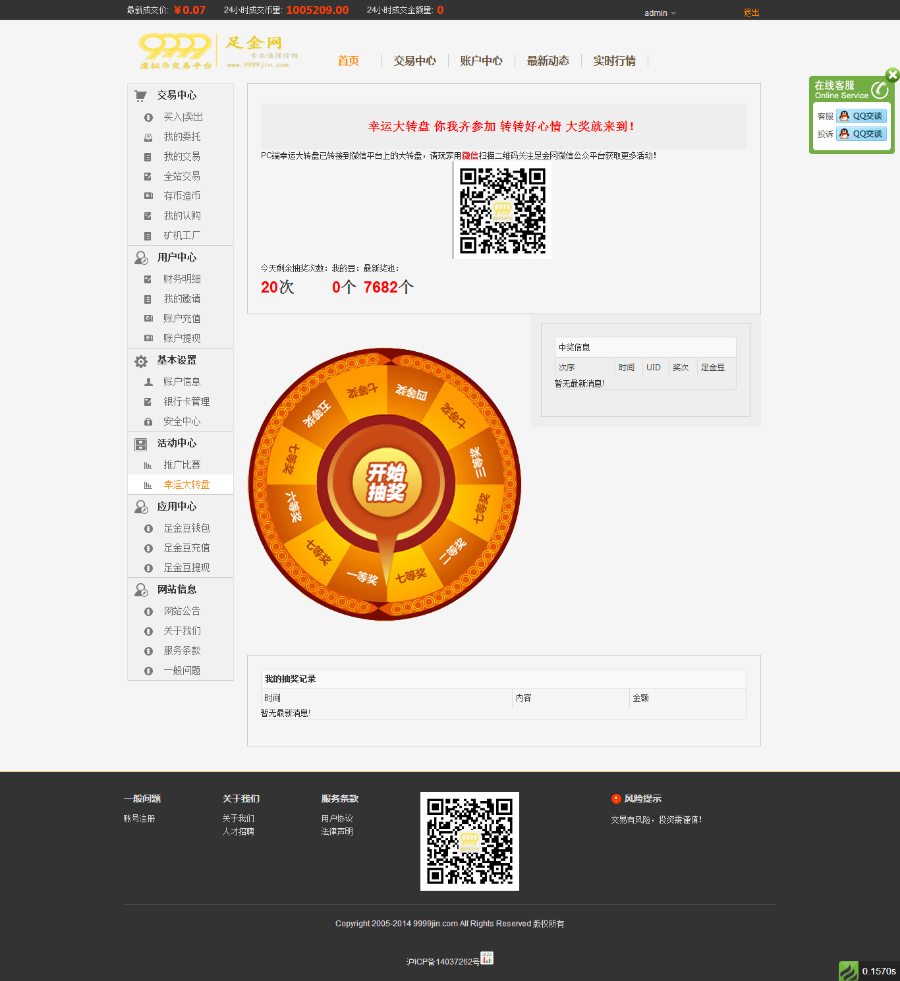Image resolution: width=900 pixels, height=981 pixels.
Task: Click the icon next to 存币造币
Action: coord(148,196)
